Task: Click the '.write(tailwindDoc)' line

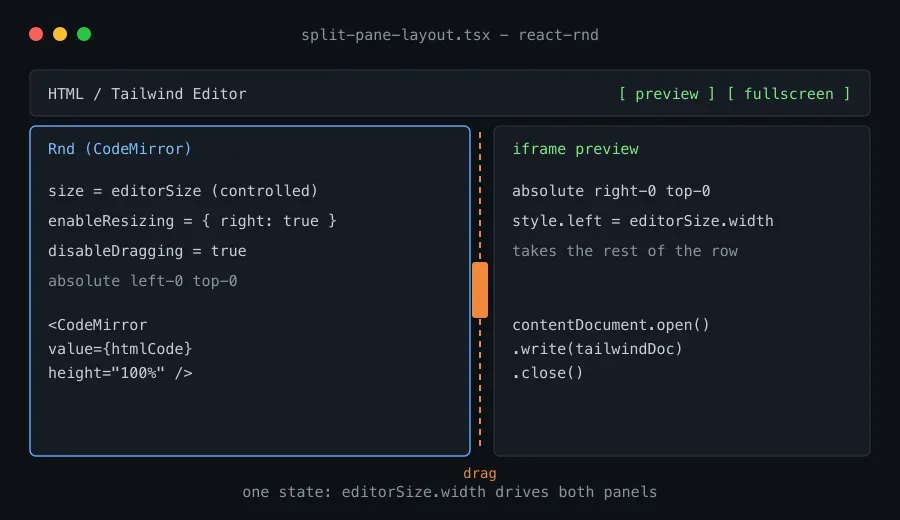Action: [597, 348]
